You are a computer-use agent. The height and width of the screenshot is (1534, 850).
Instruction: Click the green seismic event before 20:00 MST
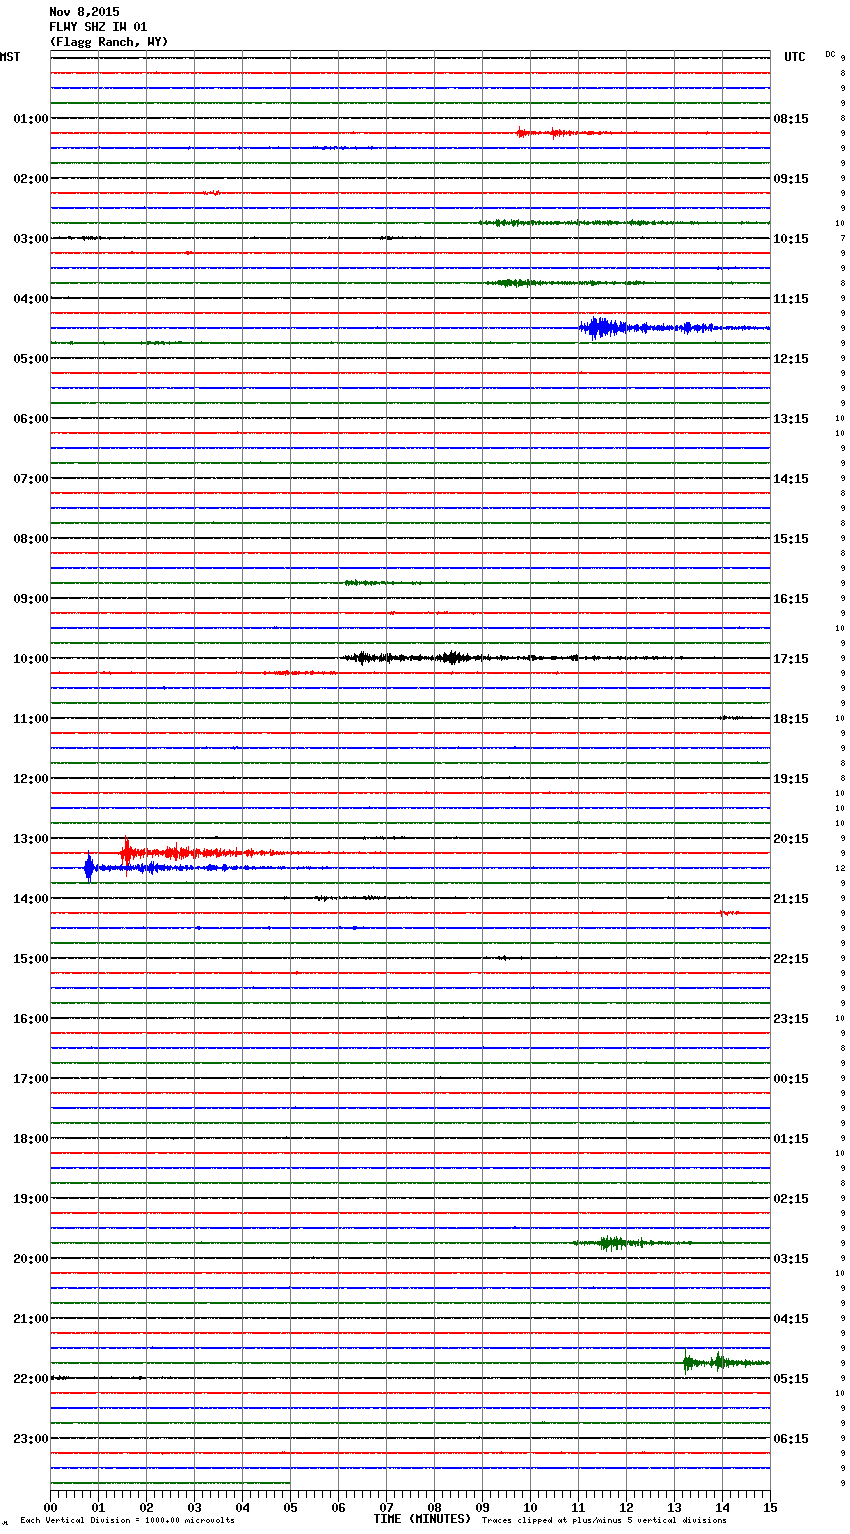tap(612, 1243)
